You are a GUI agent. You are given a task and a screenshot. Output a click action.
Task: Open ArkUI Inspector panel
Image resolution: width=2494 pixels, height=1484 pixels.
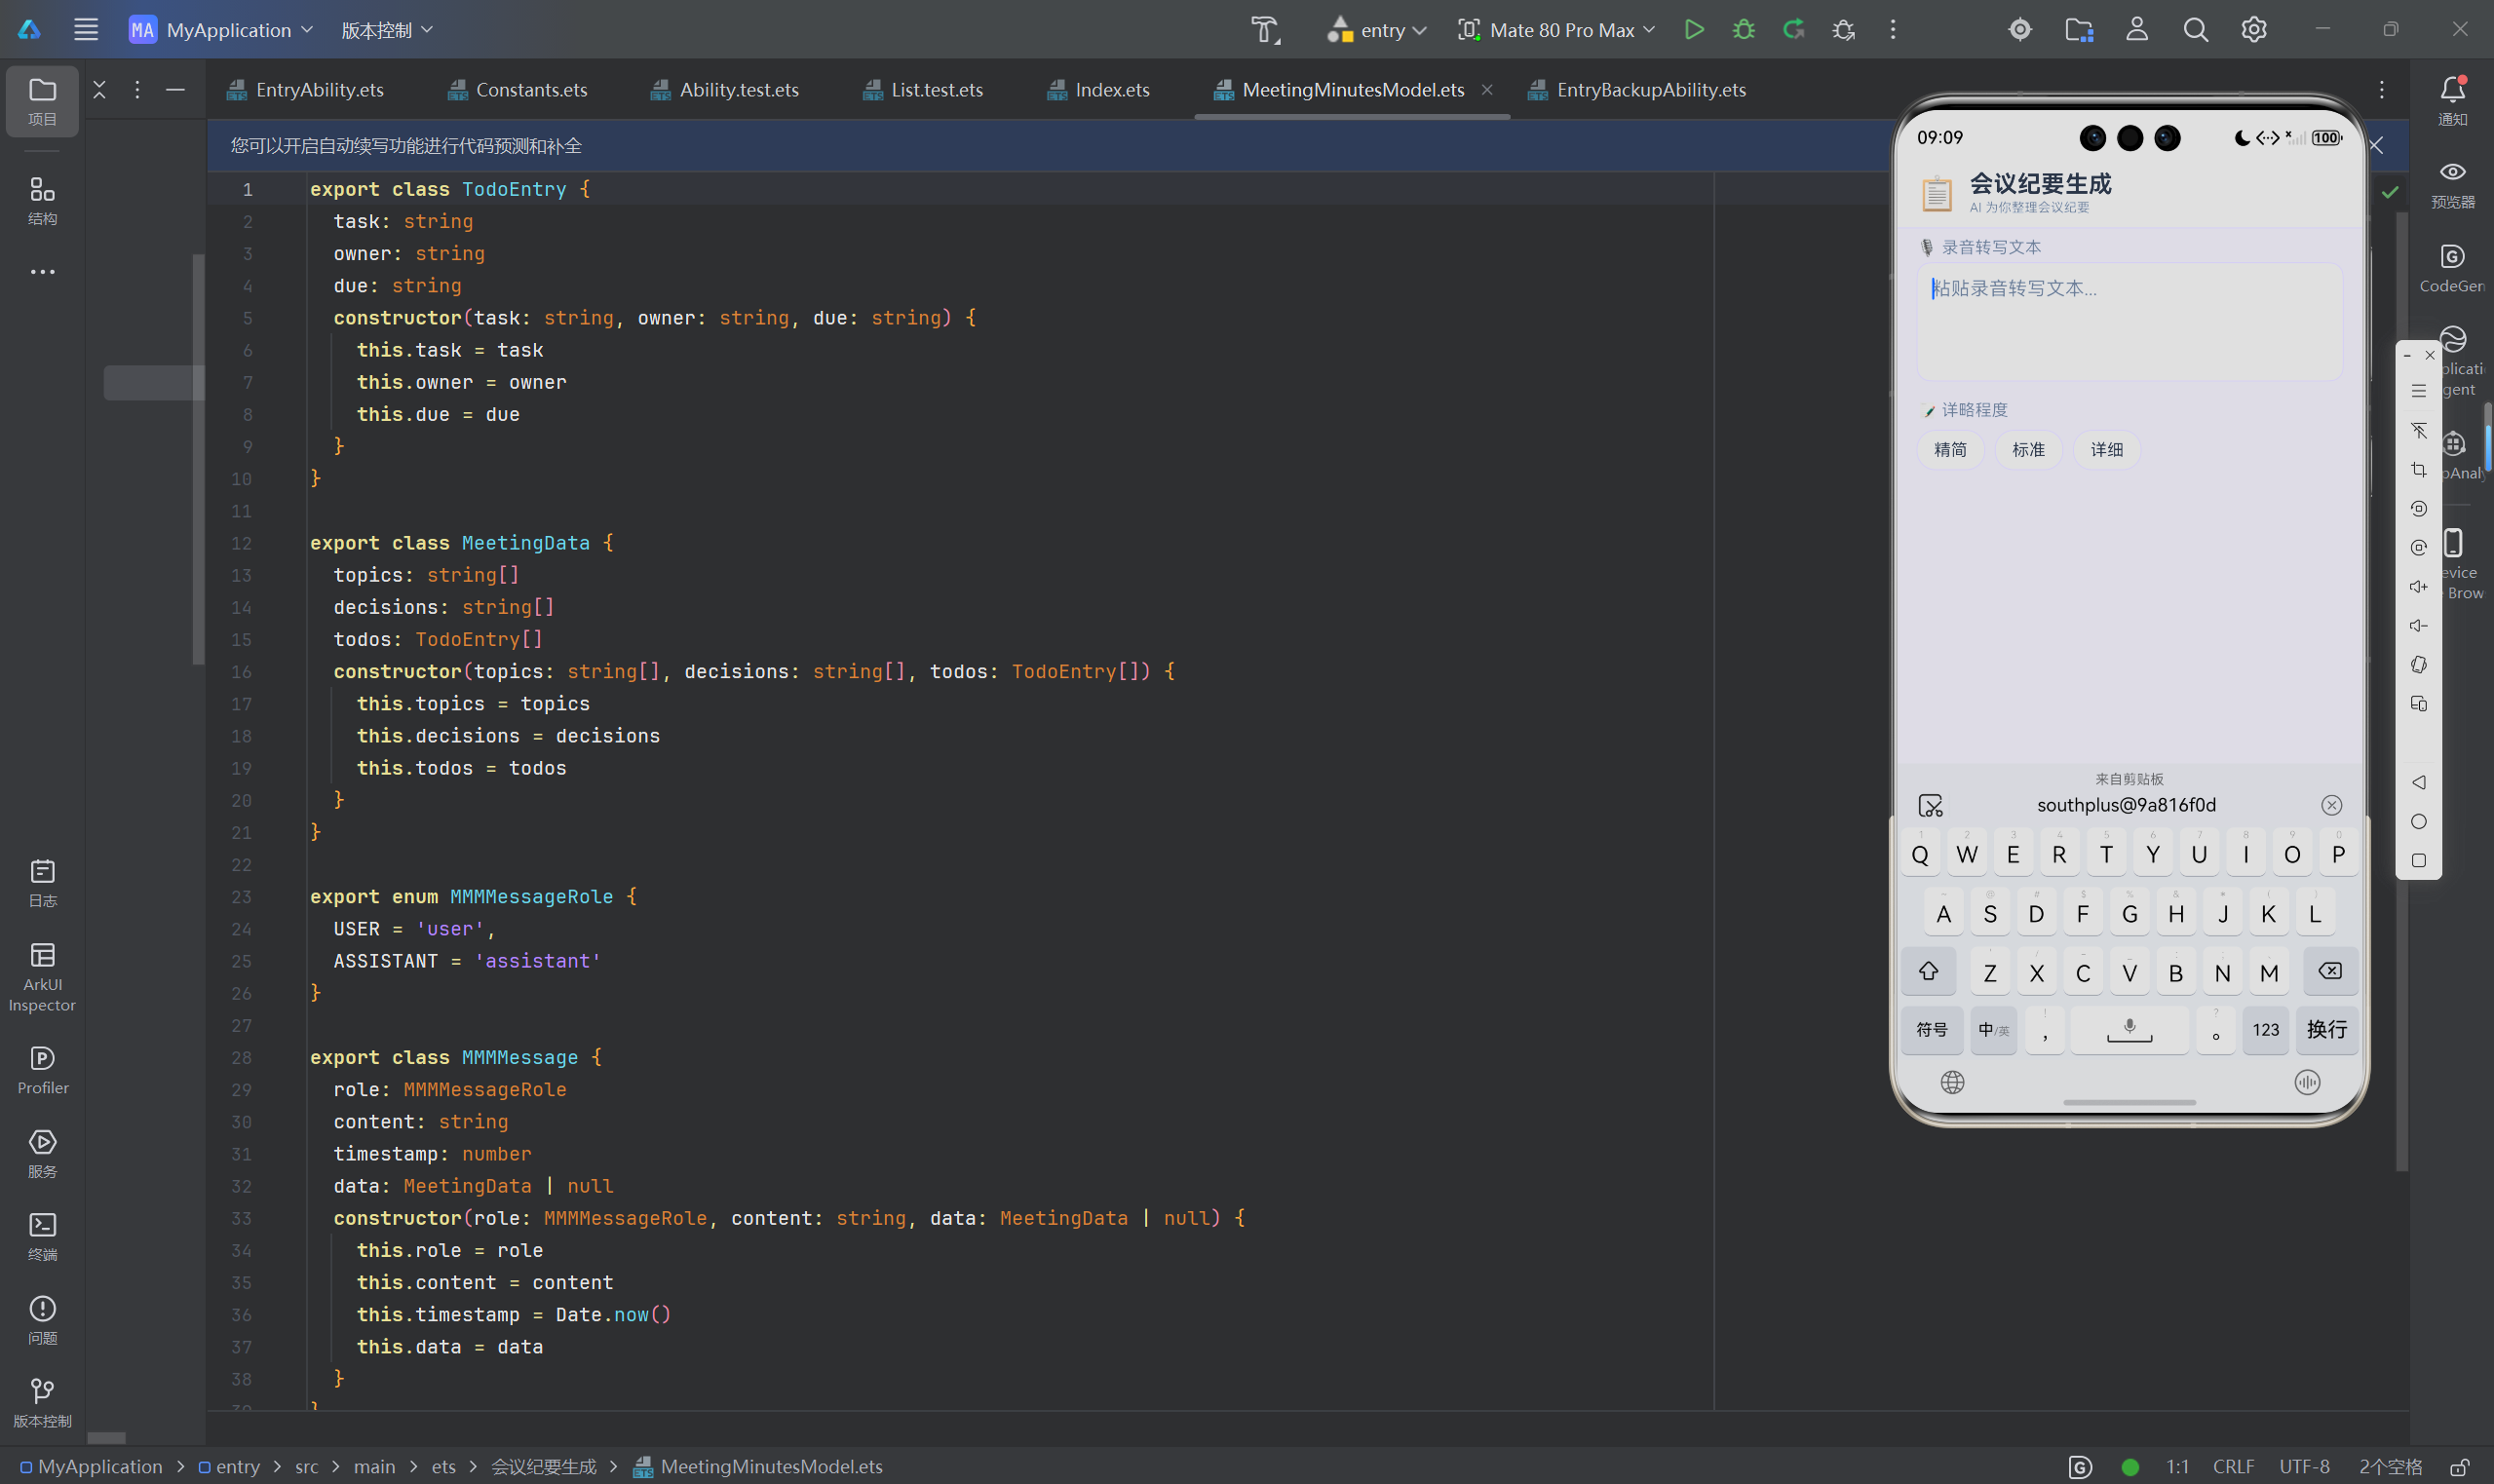tap(42, 977)
